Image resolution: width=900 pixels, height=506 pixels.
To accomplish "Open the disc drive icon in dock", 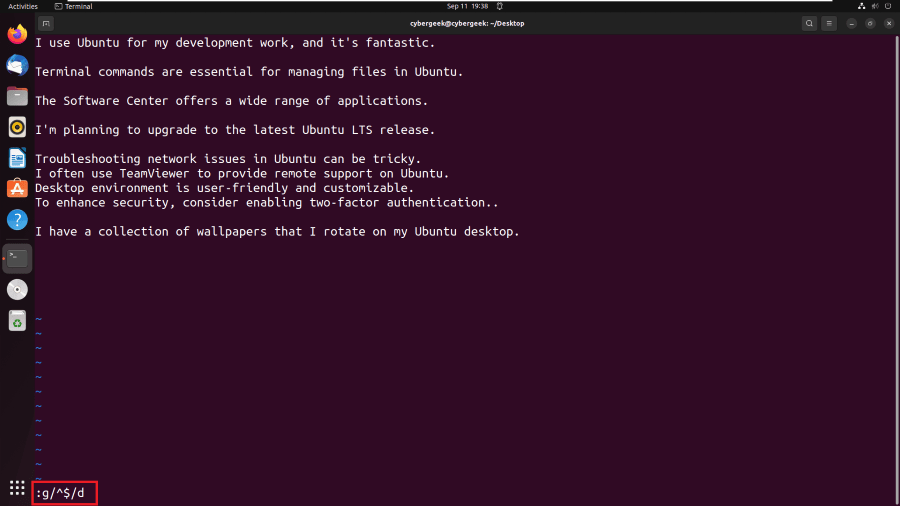I will pos(17,290).
